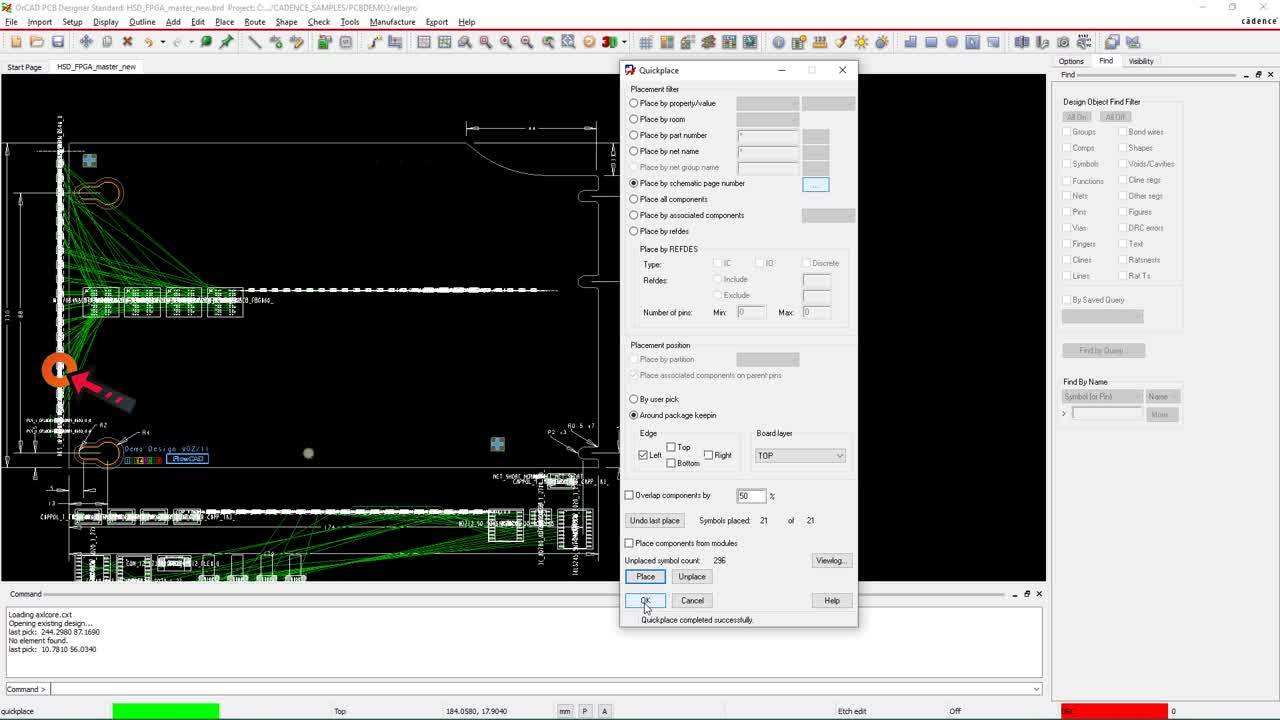Select the Move tool icon
This screenshot has height=720, width=1280.
(x=86, y=42)
